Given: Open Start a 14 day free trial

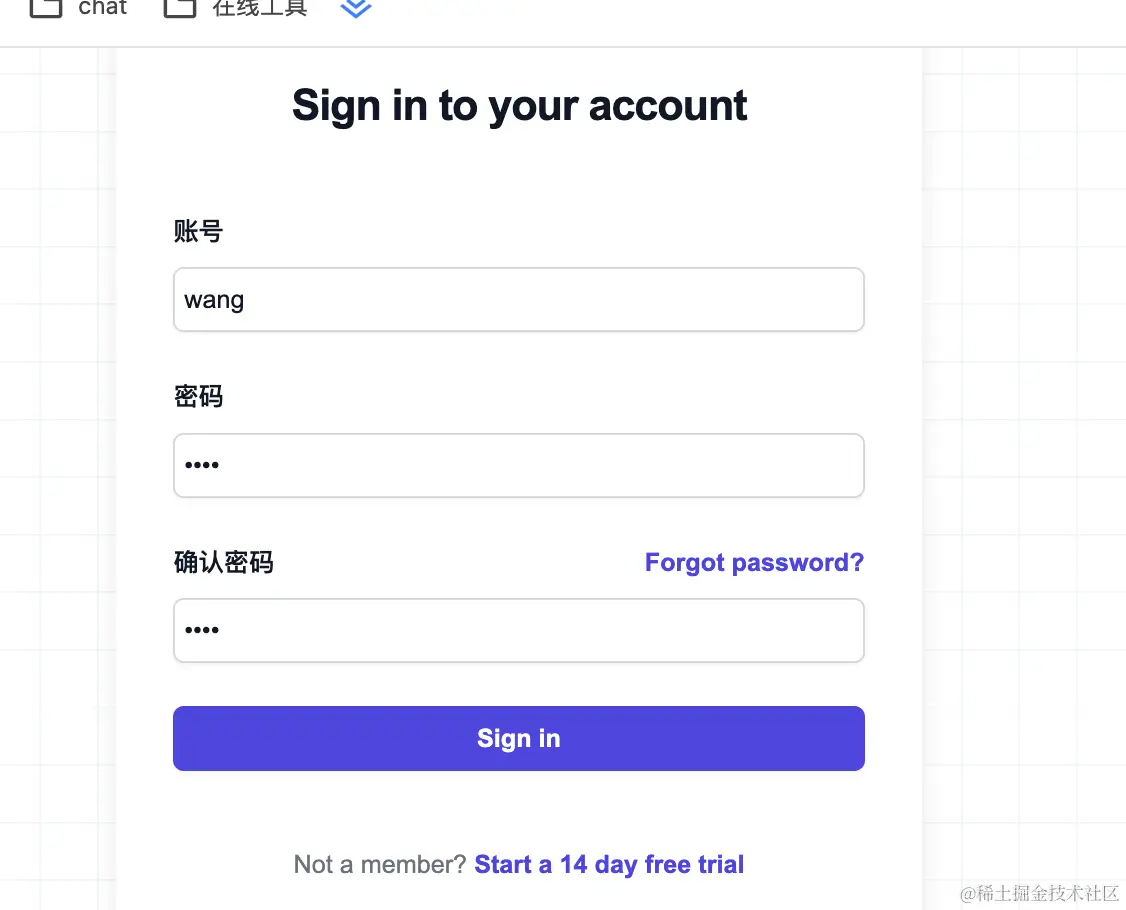Looking at the screenshot, I should [x=609, y=864].
